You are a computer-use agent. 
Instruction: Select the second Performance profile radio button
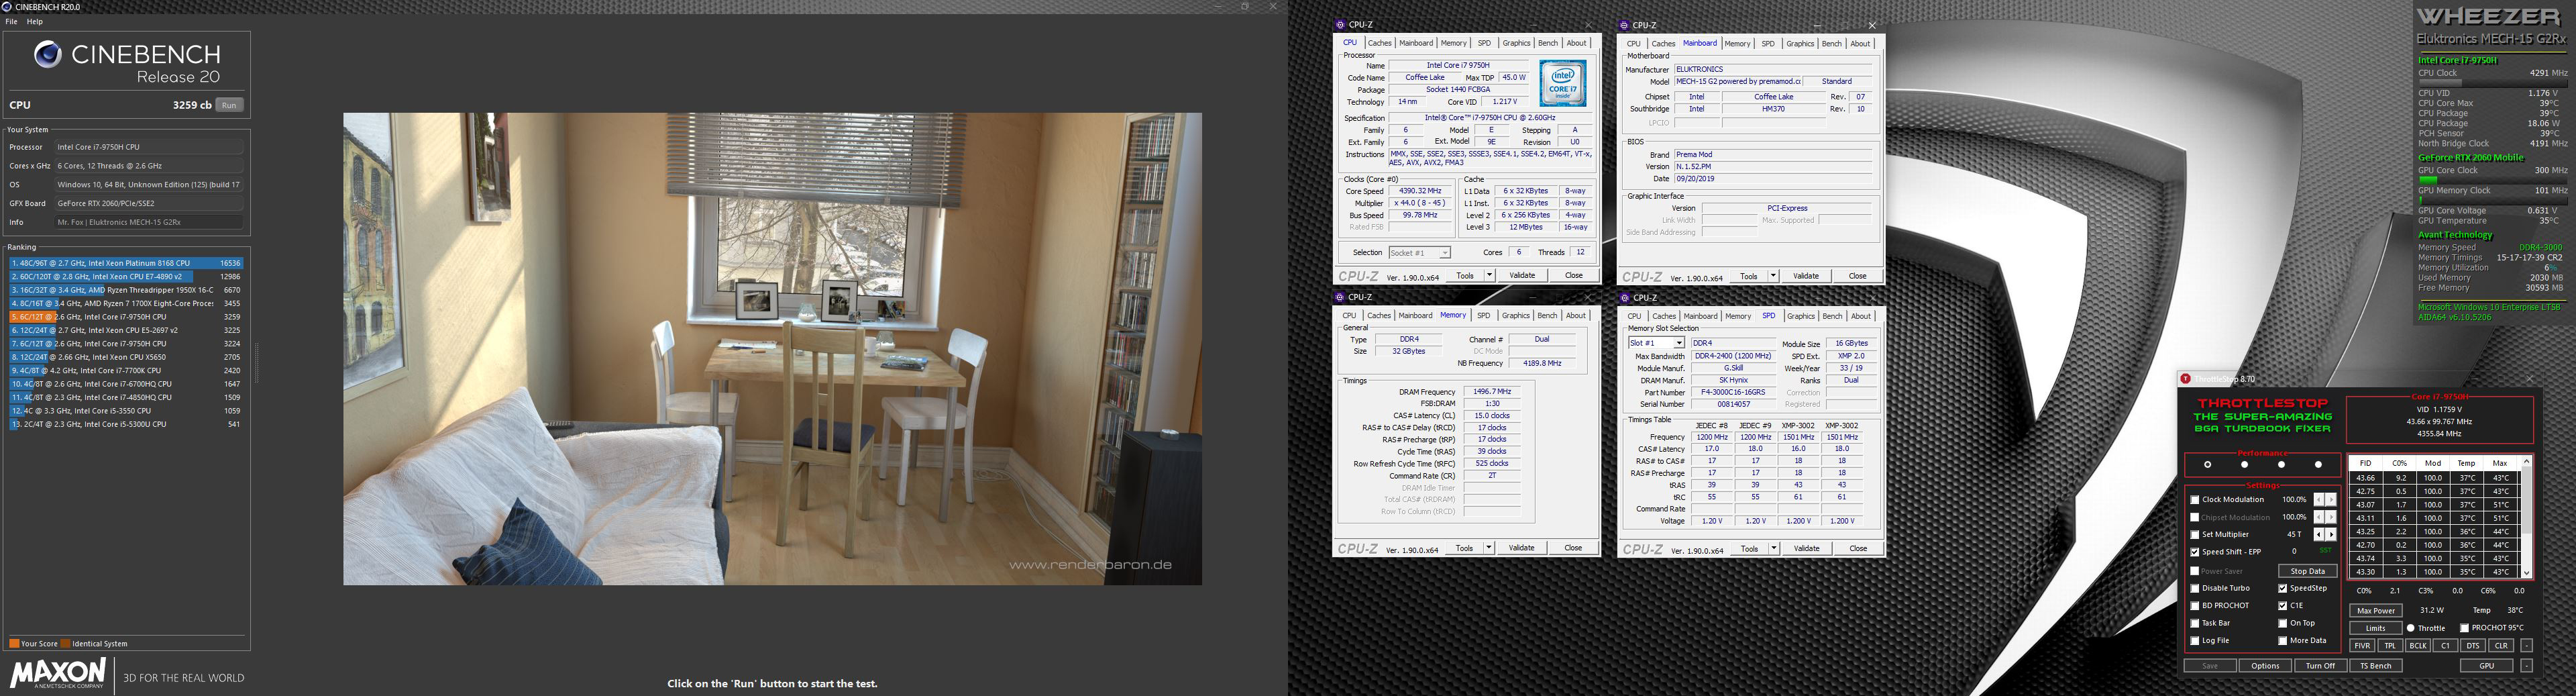click(2244, 465)
